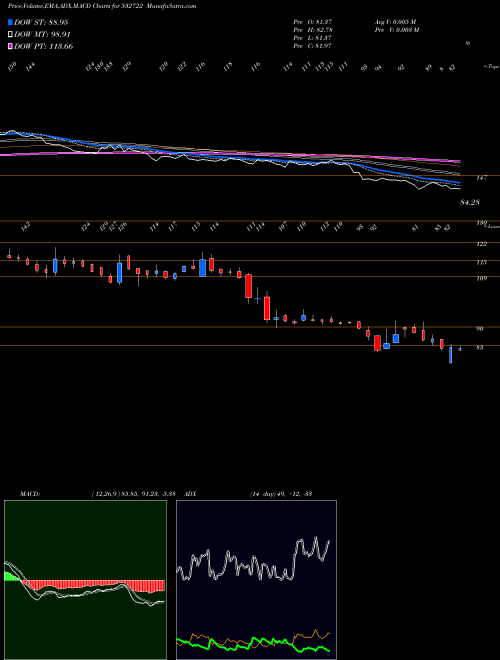Screen dimensions: 500x660
Task: Click the magenta DOW PT legend swatch
Action: 10,46
